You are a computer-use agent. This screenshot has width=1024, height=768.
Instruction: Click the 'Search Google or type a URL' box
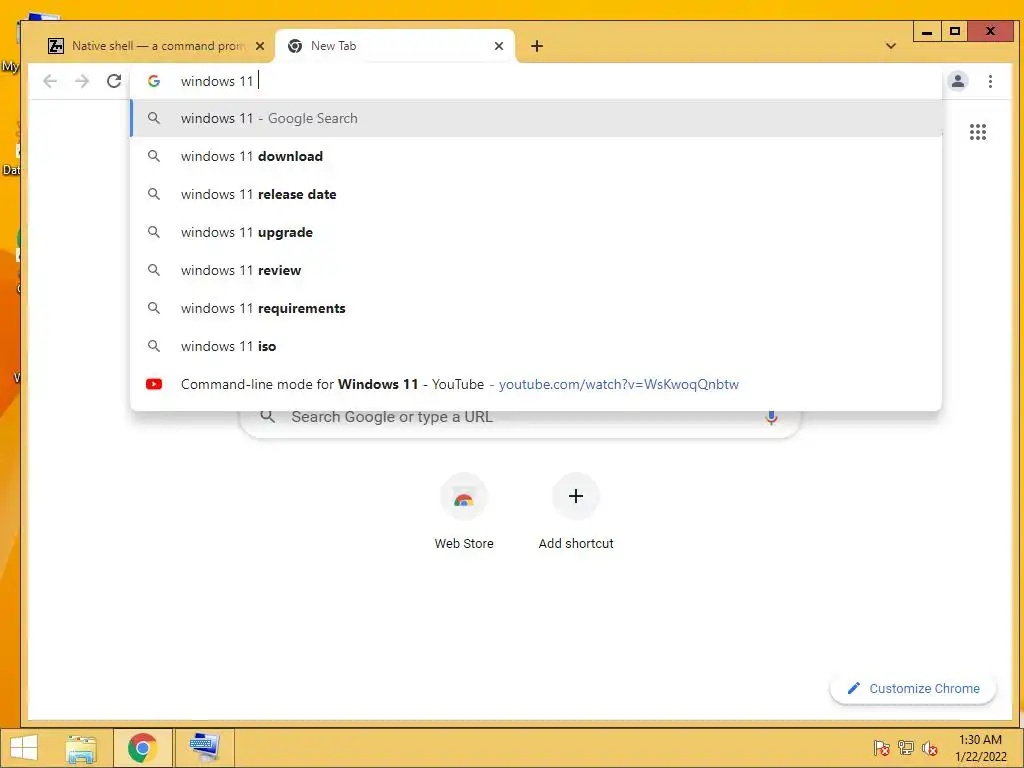tap(520, 417)
